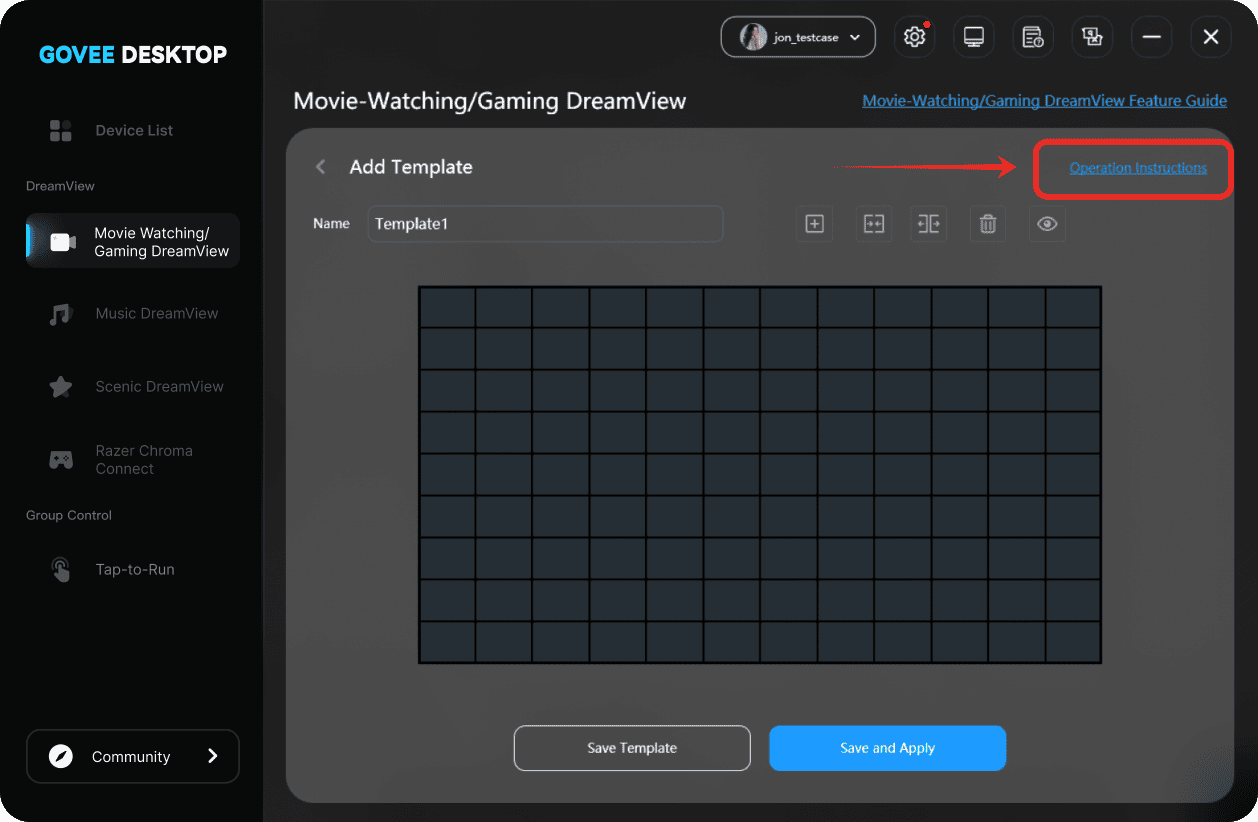1258x822 pixels.
Task: Click the merge cells icon
Action: tap(873, 224)
